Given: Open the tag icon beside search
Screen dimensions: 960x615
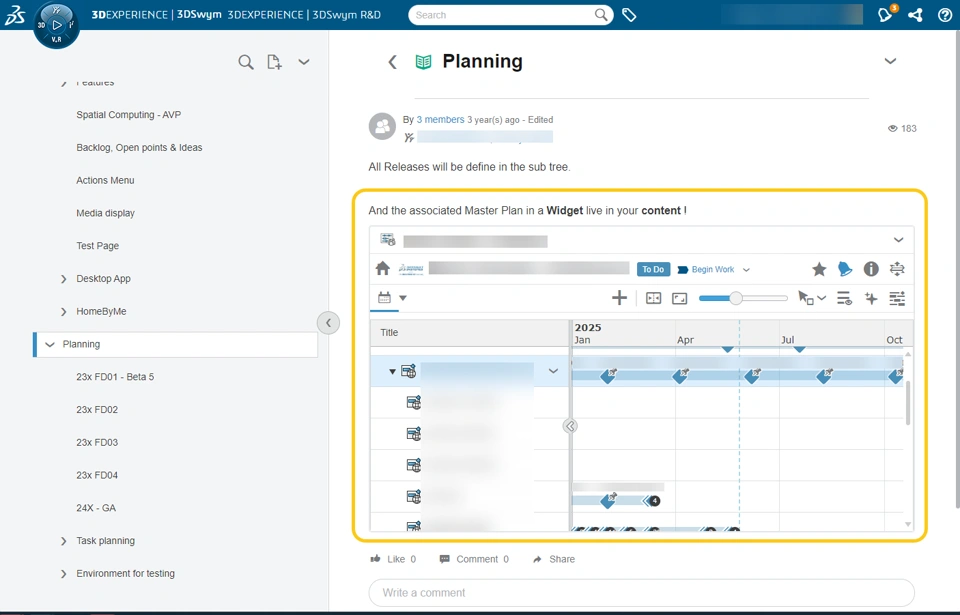Looking at the screenshot, I should coord(629,15).
